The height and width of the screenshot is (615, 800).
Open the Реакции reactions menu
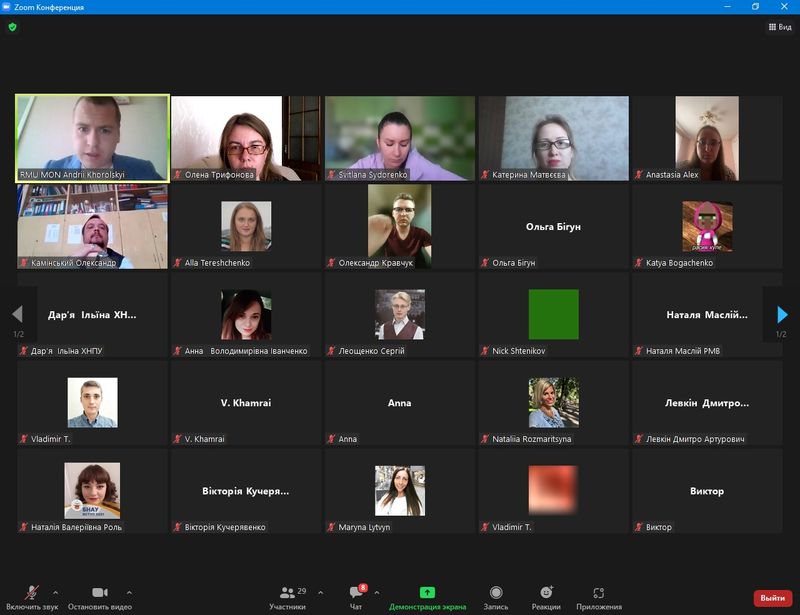[546, 596]
